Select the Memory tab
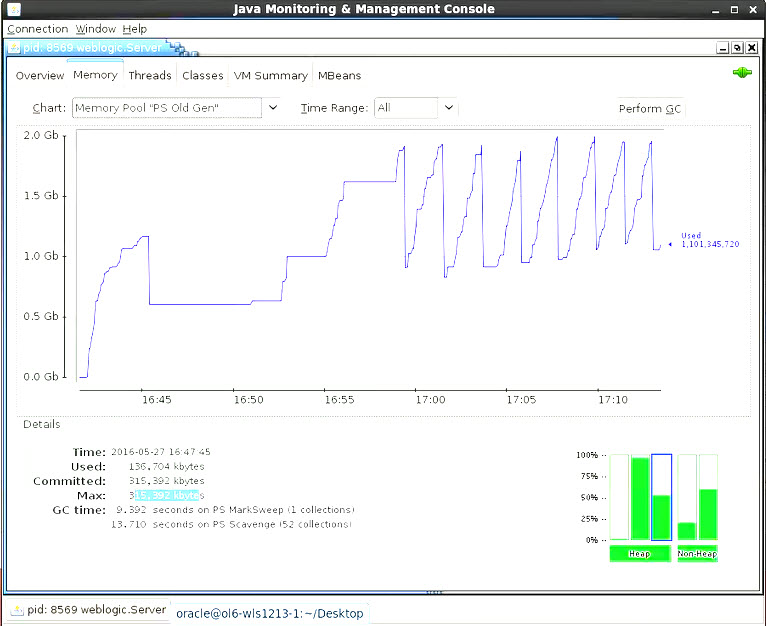Viewport: 766px width, 626px height. click(95, 75)
